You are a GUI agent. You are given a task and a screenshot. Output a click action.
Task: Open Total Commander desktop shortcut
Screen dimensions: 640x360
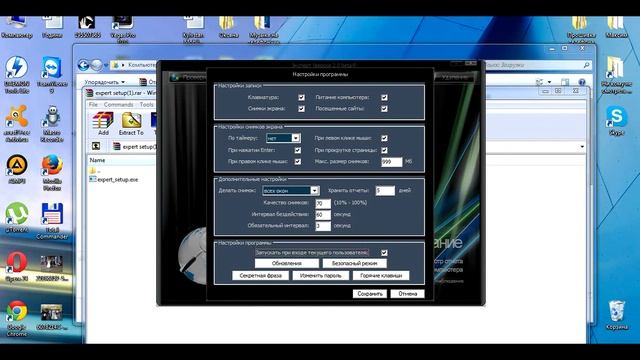52,221
